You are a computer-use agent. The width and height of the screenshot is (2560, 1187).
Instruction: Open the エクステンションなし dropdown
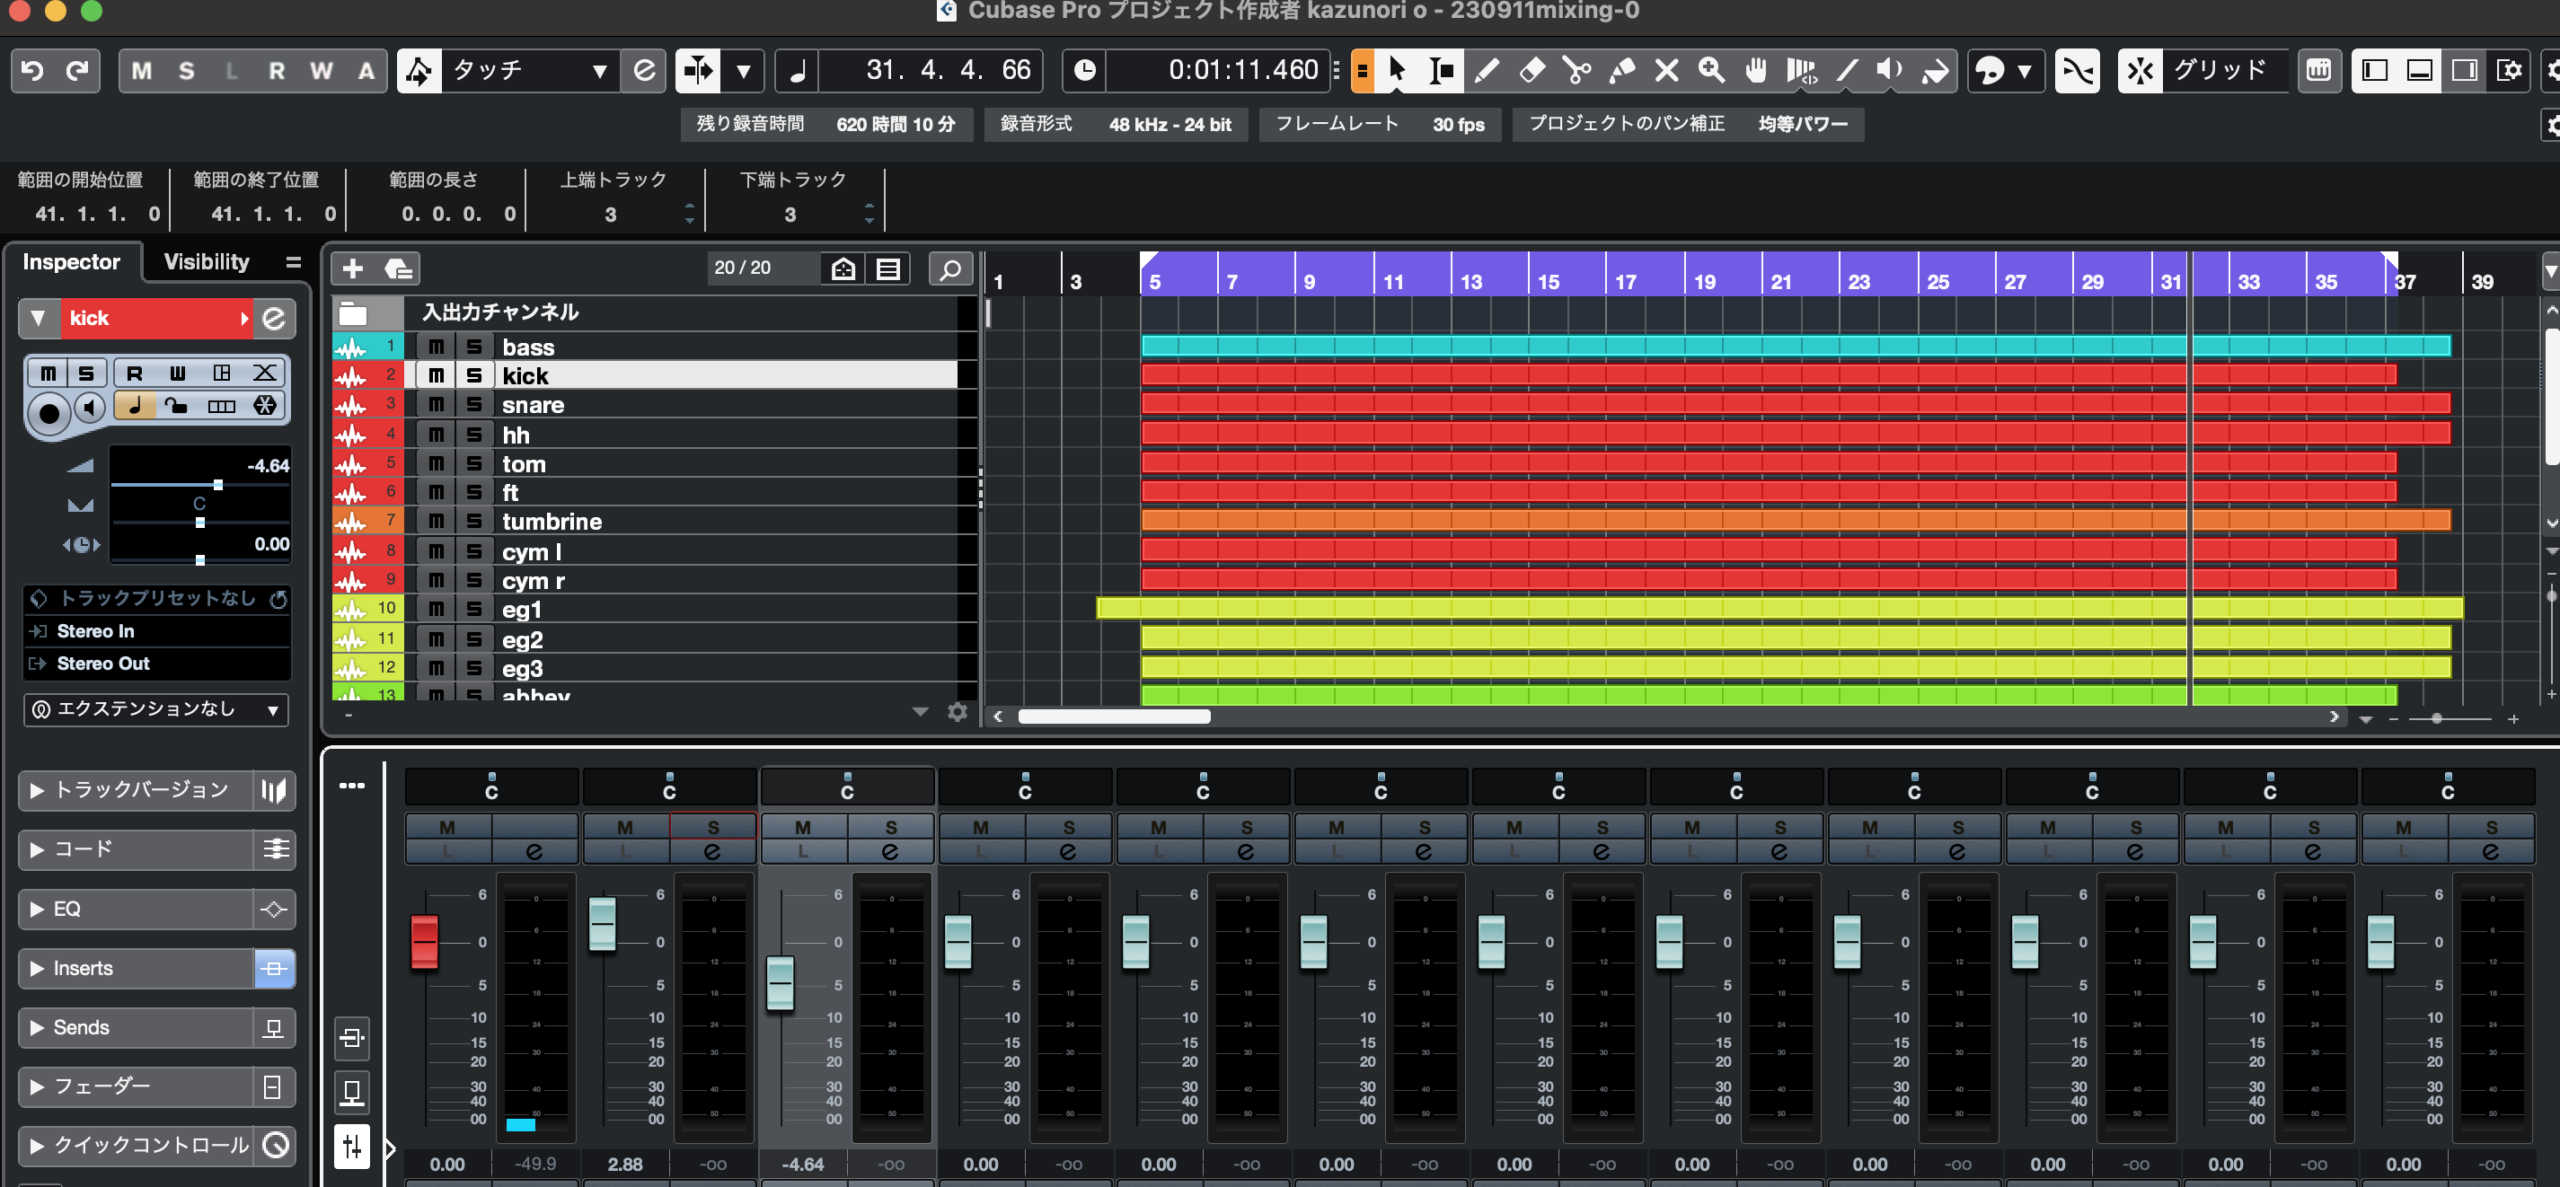point(155,709)
